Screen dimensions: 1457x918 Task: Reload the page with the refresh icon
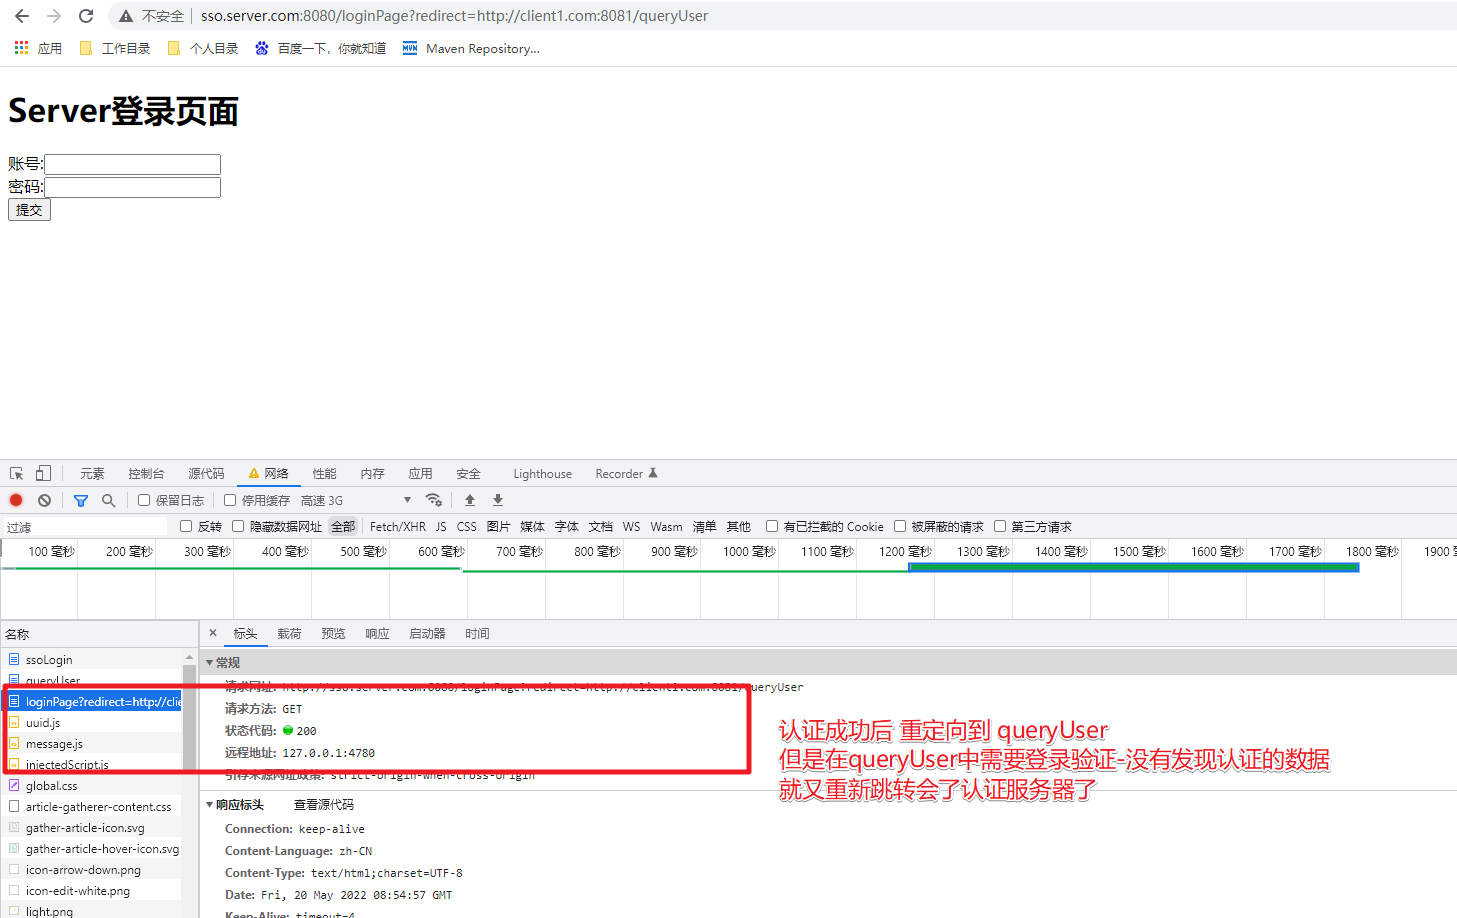[x=86, y=16]
